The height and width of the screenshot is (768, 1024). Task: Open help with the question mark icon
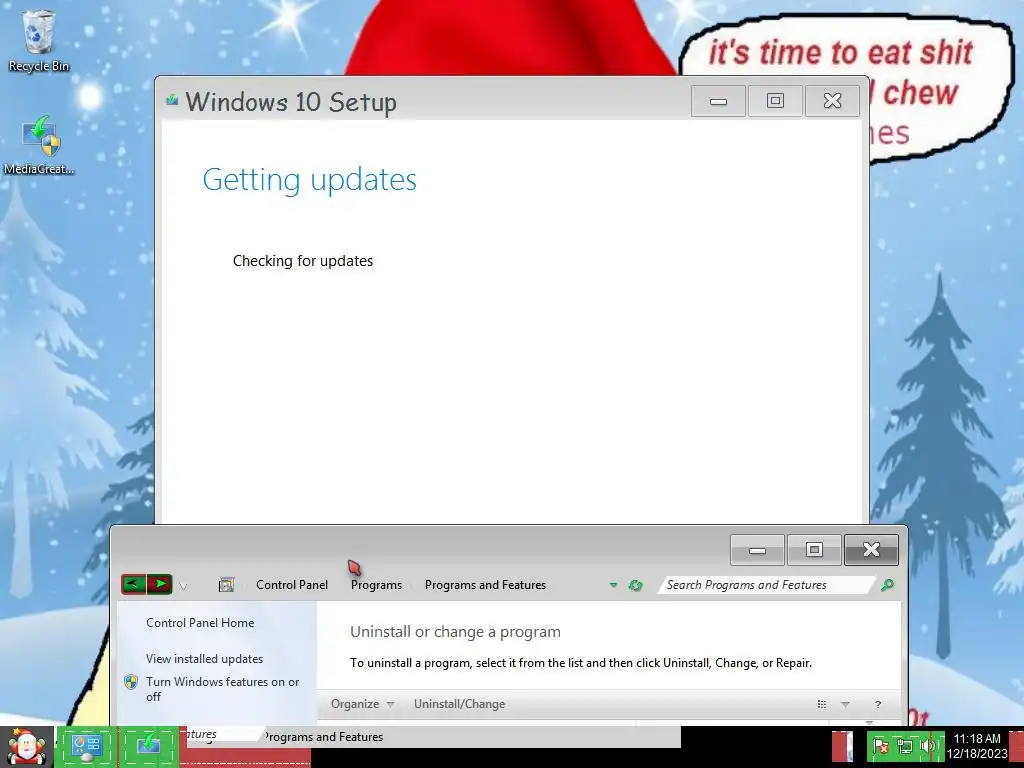point(878,704)
